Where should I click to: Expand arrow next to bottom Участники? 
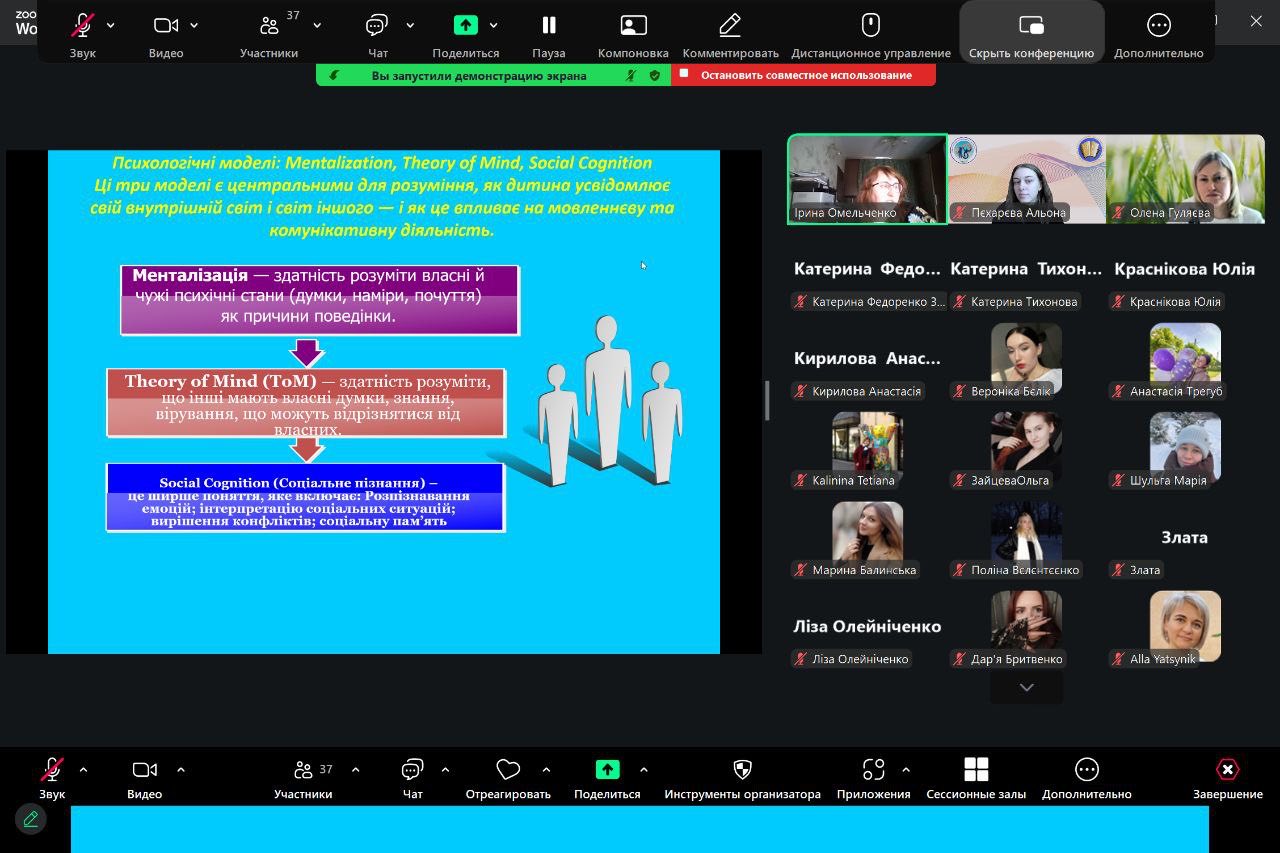pyautogui.click(x=355, y=769)
